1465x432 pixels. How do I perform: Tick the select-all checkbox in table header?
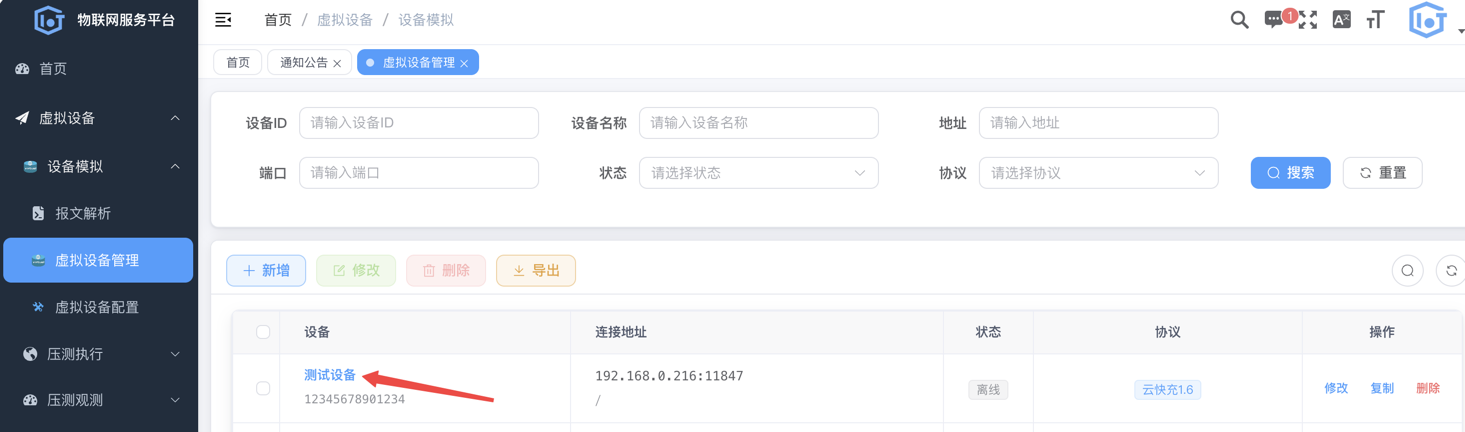tap(263, 332)
